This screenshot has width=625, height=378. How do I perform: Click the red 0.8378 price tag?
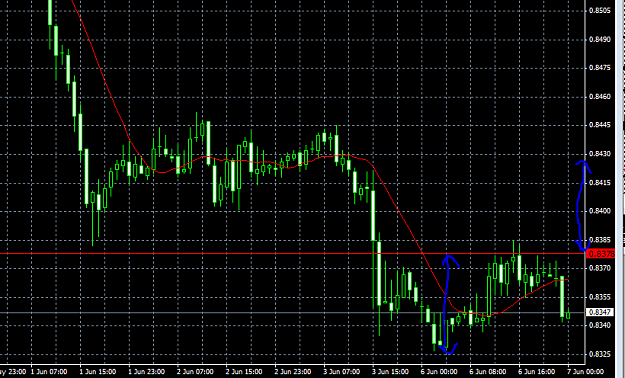pos(601,254)
